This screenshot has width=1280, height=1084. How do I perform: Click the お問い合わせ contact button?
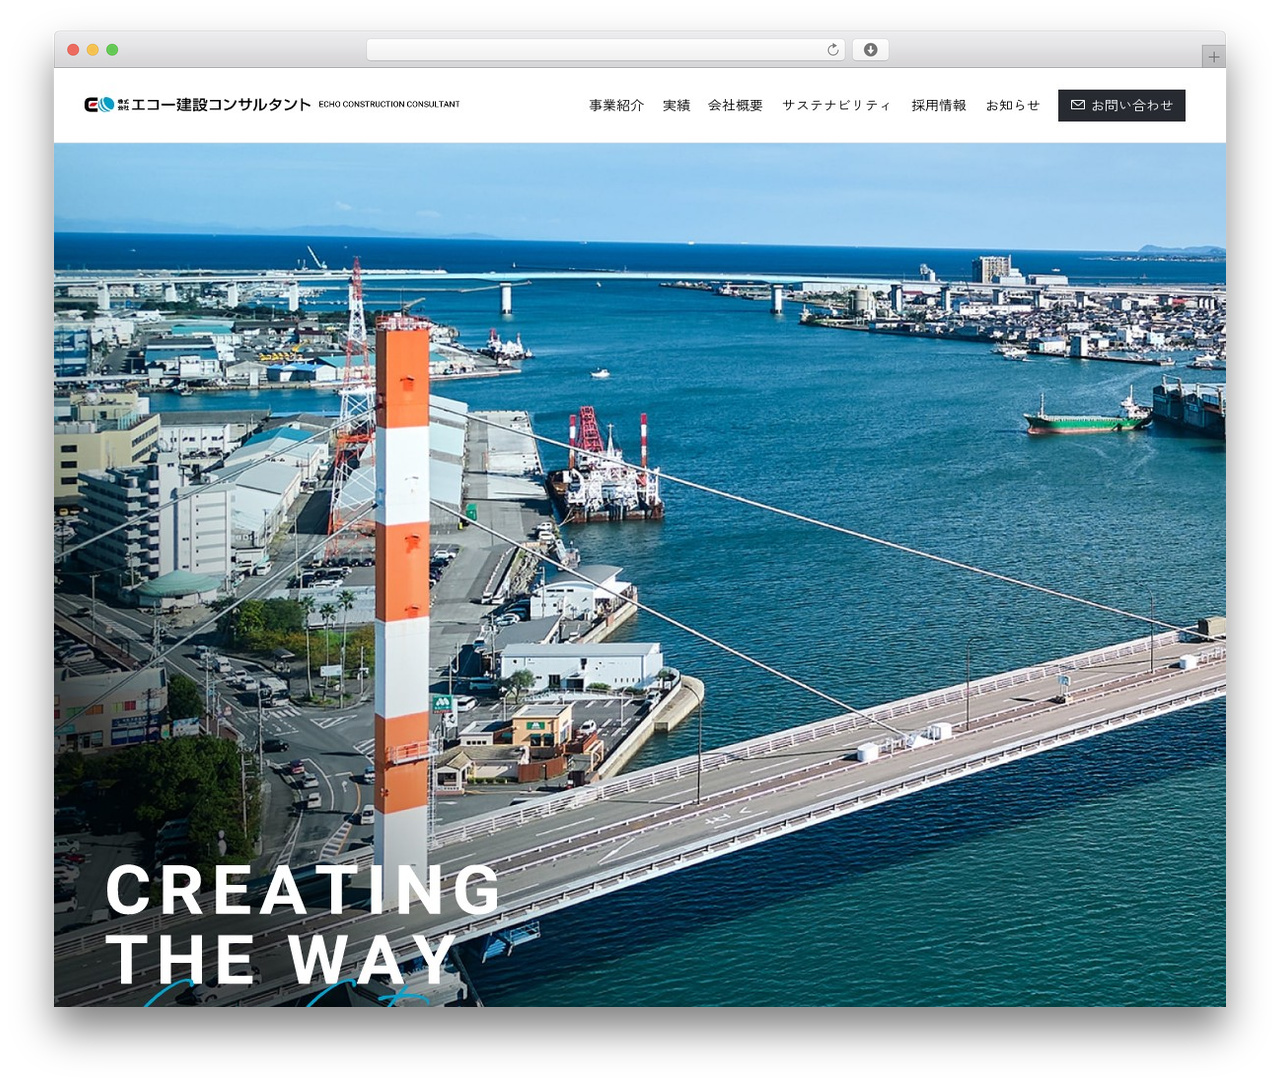click(1121, 105)
